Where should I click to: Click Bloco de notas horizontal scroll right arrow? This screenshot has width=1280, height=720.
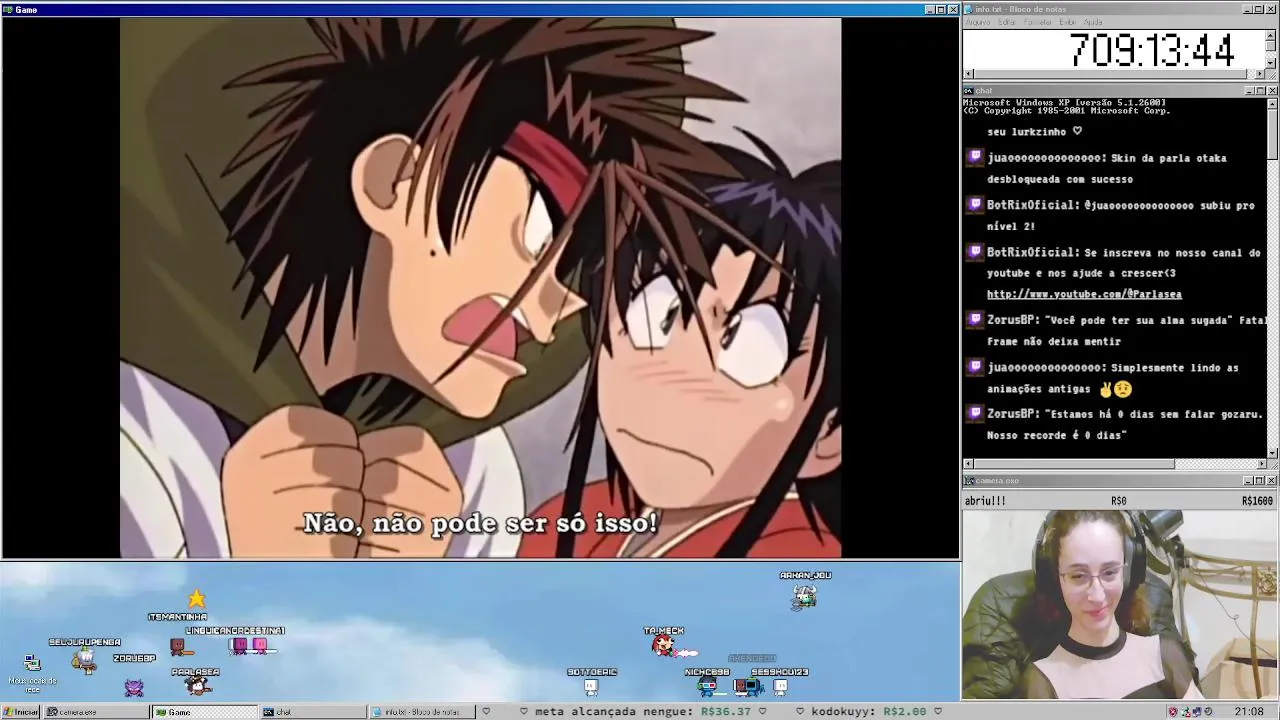tap(1261, 74)
